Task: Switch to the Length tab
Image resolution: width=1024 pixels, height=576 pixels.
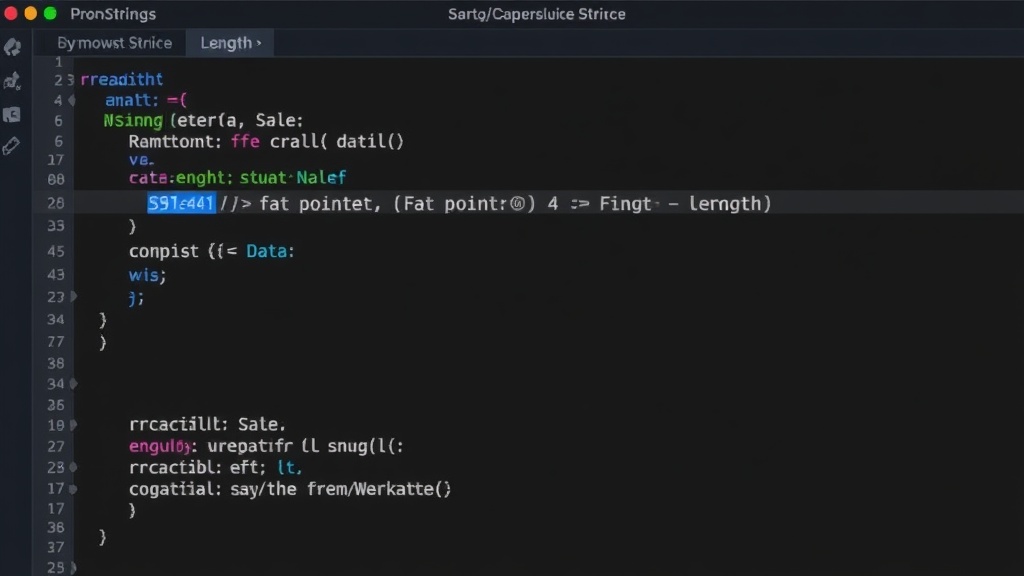Action: pyautogui.click(x=230, y=43)
